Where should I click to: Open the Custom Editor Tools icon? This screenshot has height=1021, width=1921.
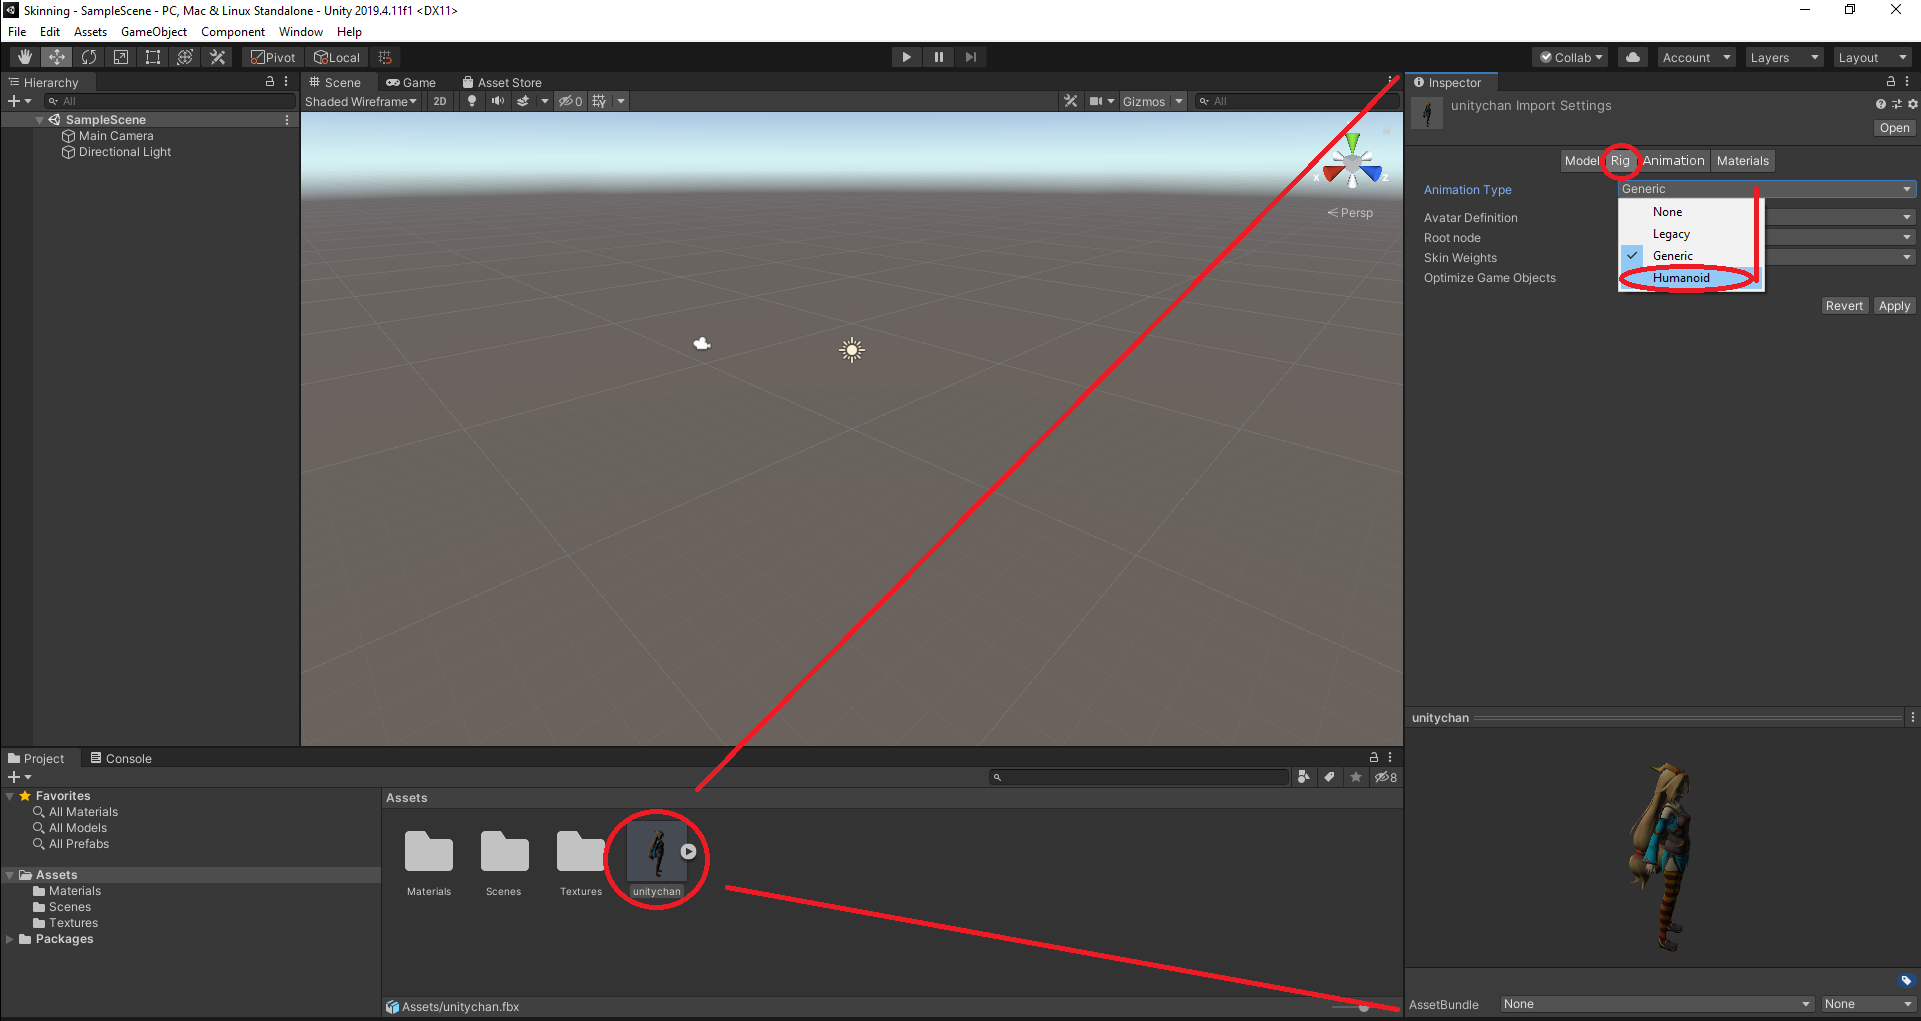tap(217, 57)
